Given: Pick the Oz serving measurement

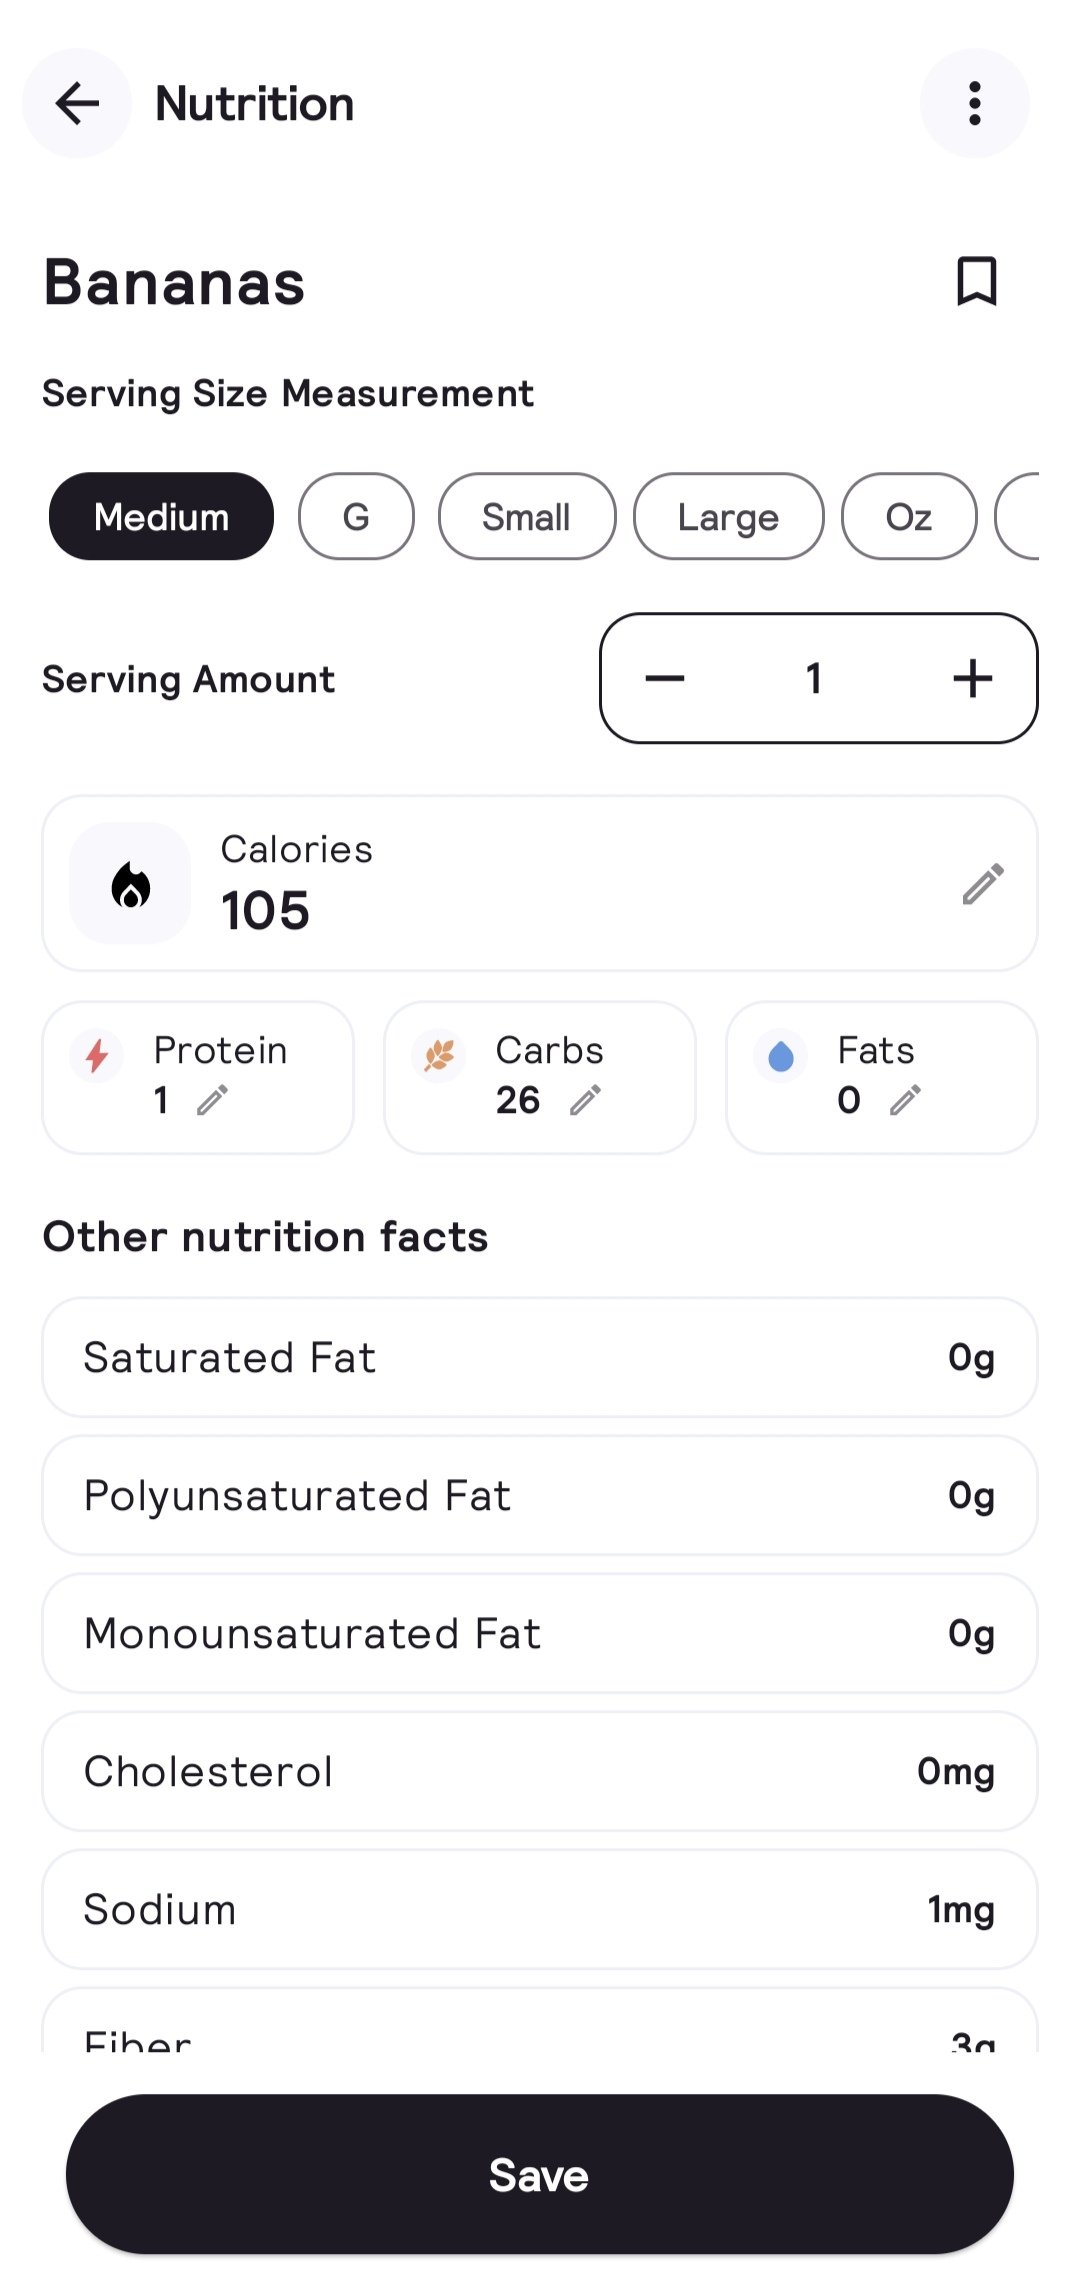Looking at the screenshot, I should [x=908, y=517].
